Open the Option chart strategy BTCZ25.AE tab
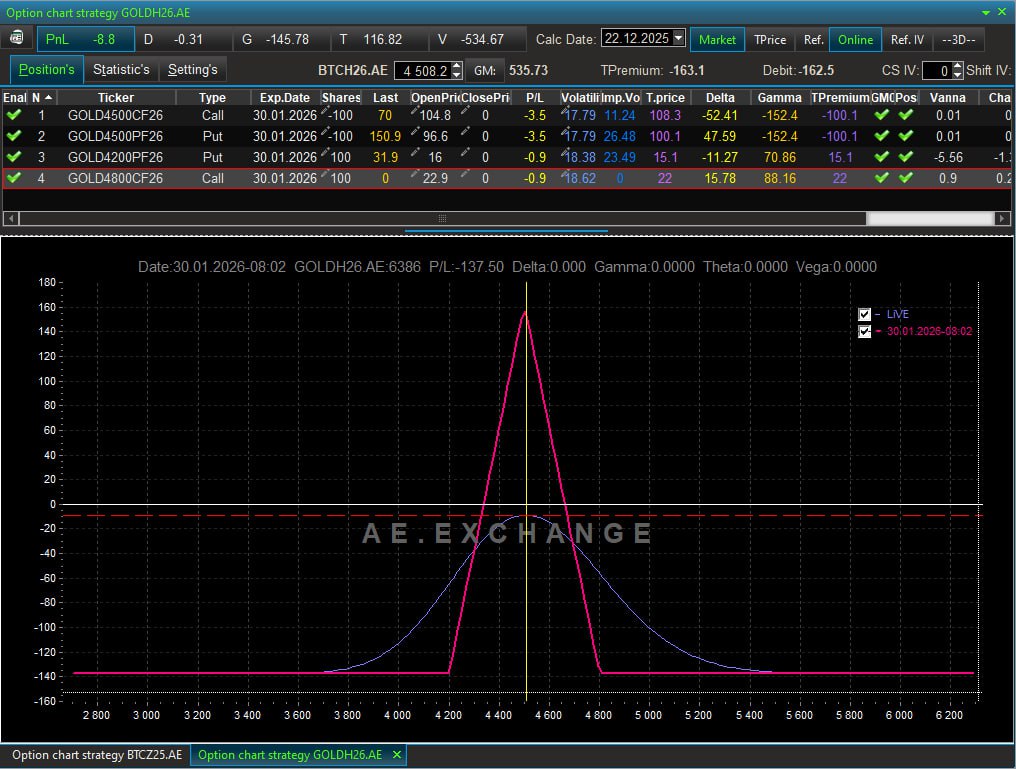This screenshot has height=769, width=1016. [x=96, y=755]
